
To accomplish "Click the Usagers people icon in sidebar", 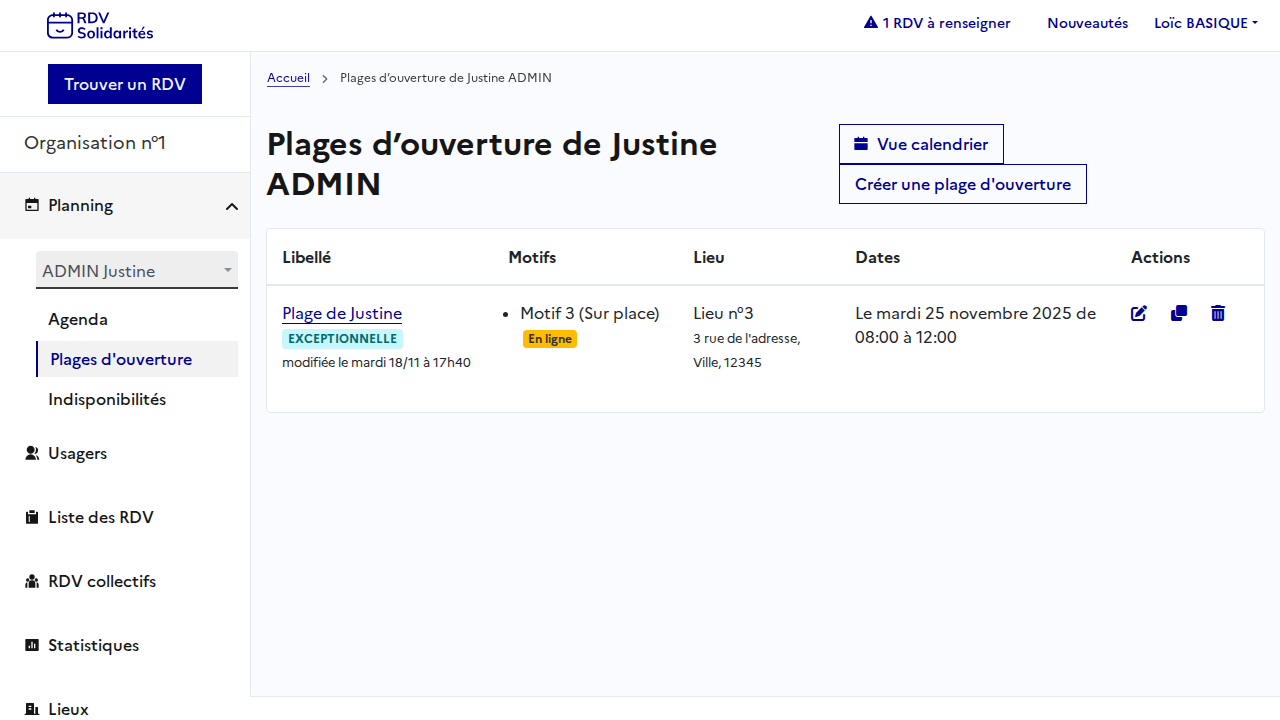I will tap(32, 453).
